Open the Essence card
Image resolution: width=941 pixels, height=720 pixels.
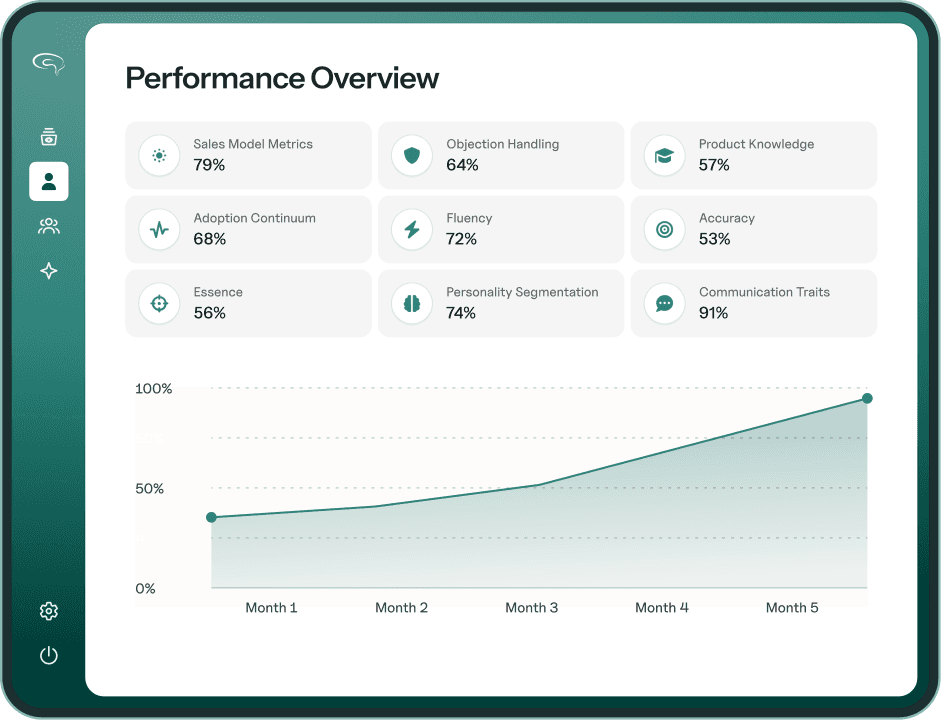tap(248, 303)
